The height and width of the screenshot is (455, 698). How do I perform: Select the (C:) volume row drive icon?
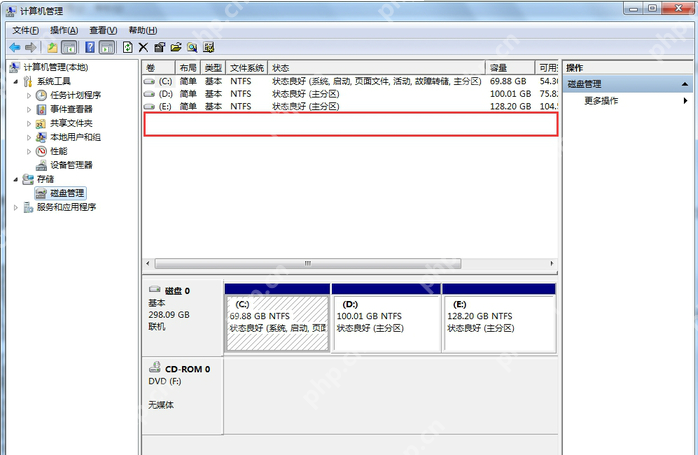(x=150, y=81)
